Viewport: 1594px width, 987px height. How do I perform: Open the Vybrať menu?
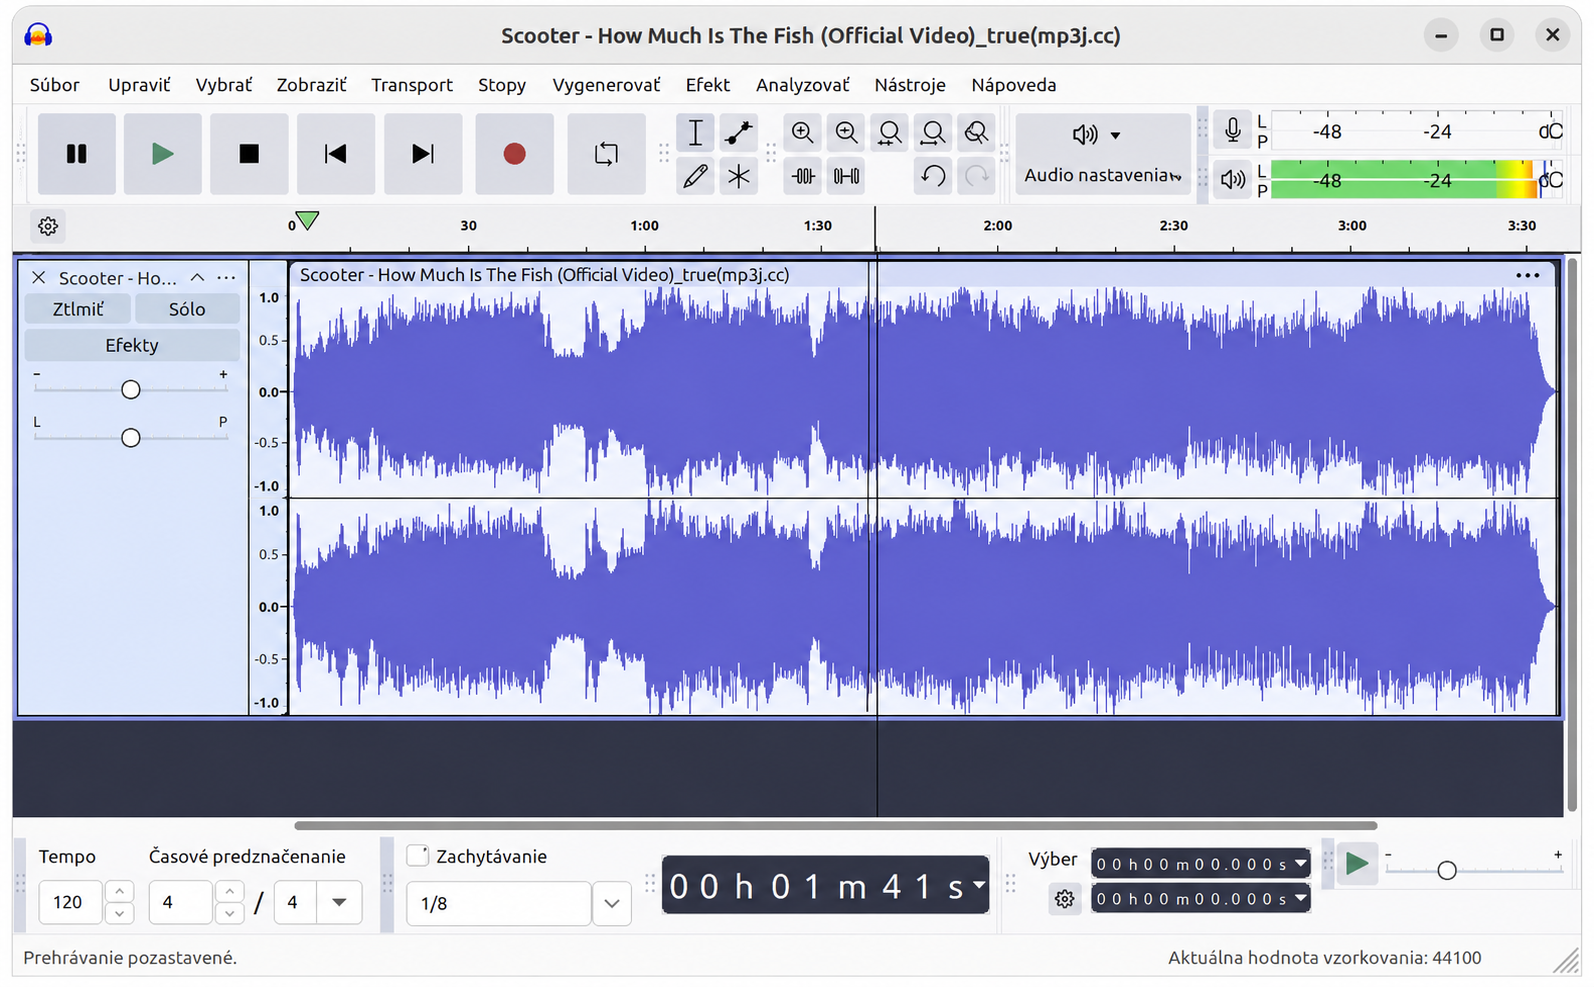pos(224,85)
